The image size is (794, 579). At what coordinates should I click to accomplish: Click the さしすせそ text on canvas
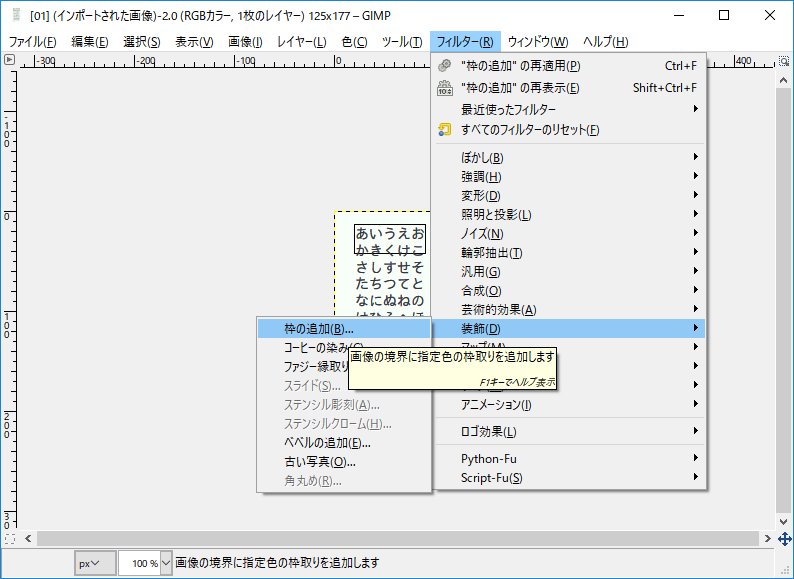(389, 266)
